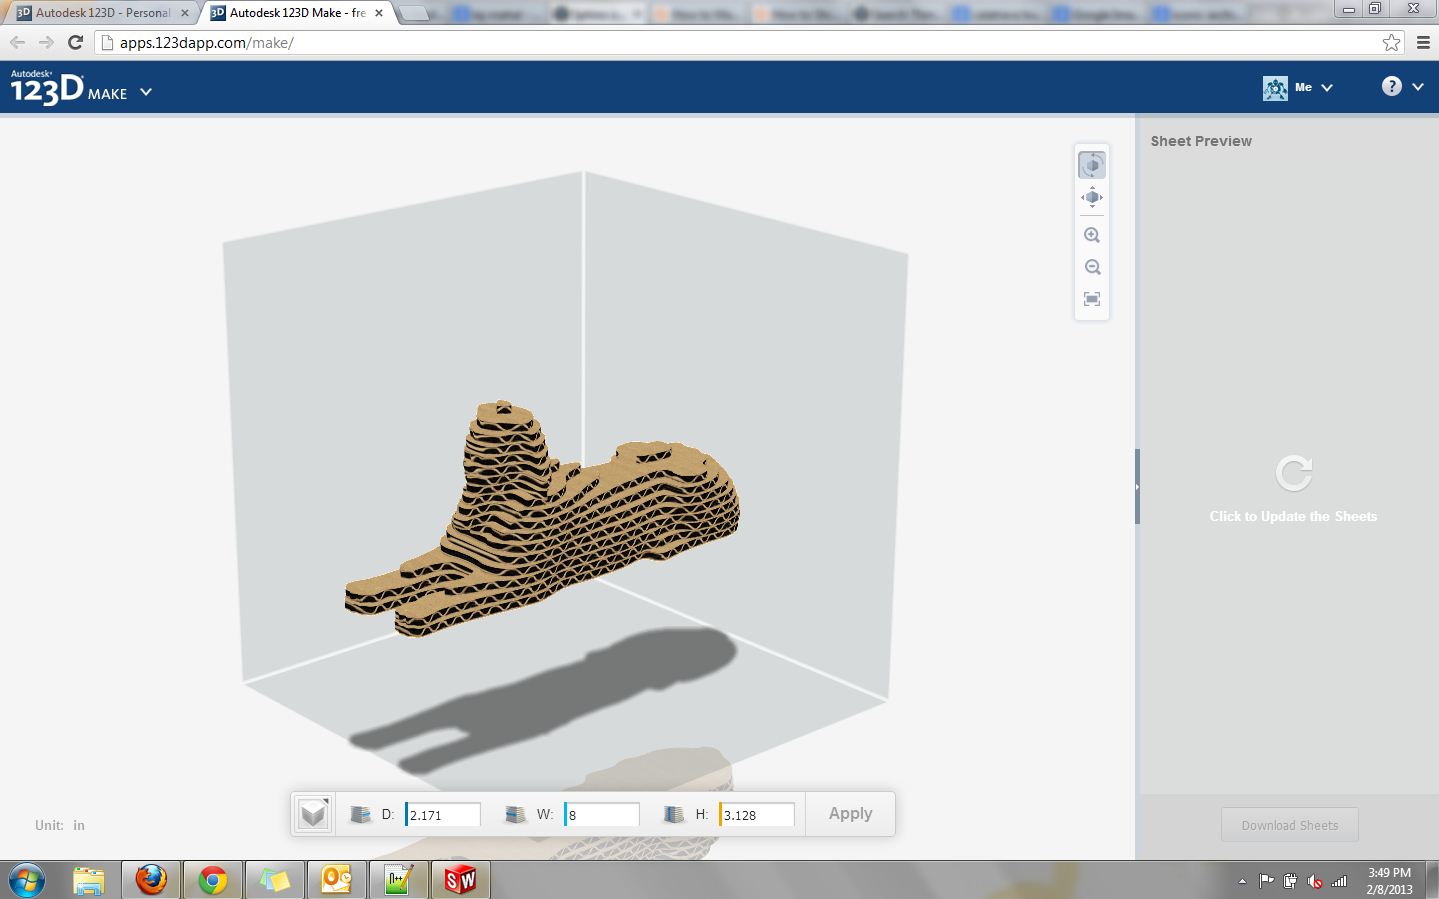Show hidden system tray icons
Screen dimensions: 1439x899
[1242, 881]
